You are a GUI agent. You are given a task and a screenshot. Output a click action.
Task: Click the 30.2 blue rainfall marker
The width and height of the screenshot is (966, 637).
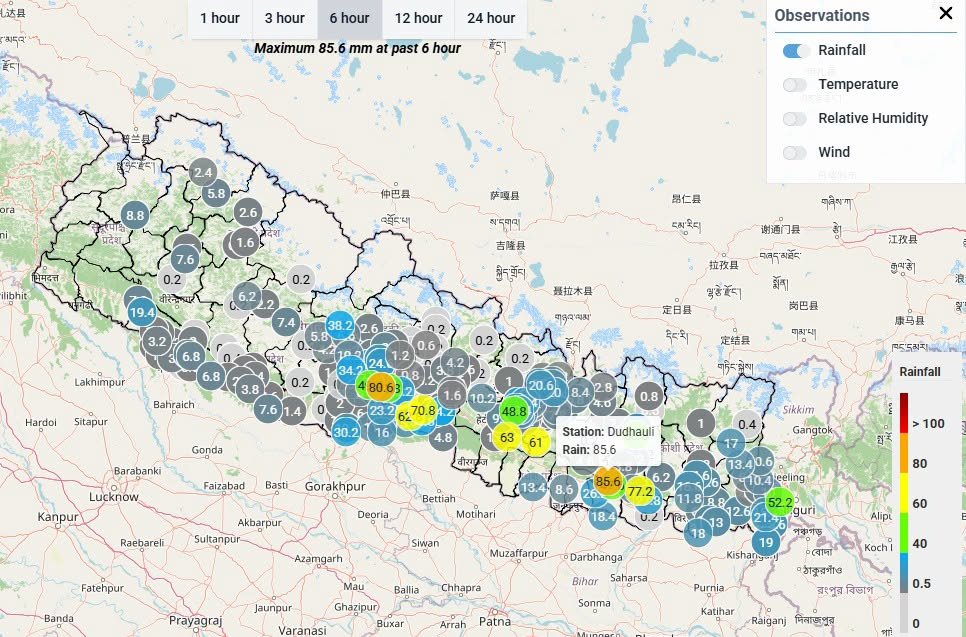click(x=346, y=432)
